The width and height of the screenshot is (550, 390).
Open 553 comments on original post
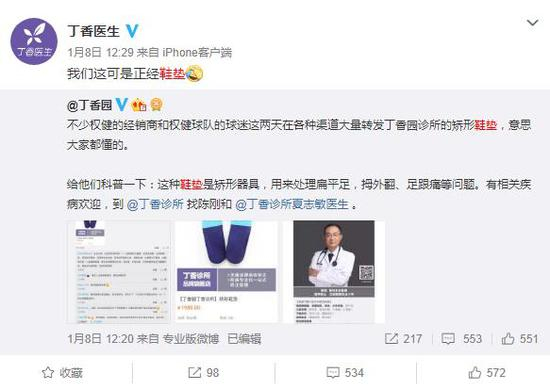[461, 339]
